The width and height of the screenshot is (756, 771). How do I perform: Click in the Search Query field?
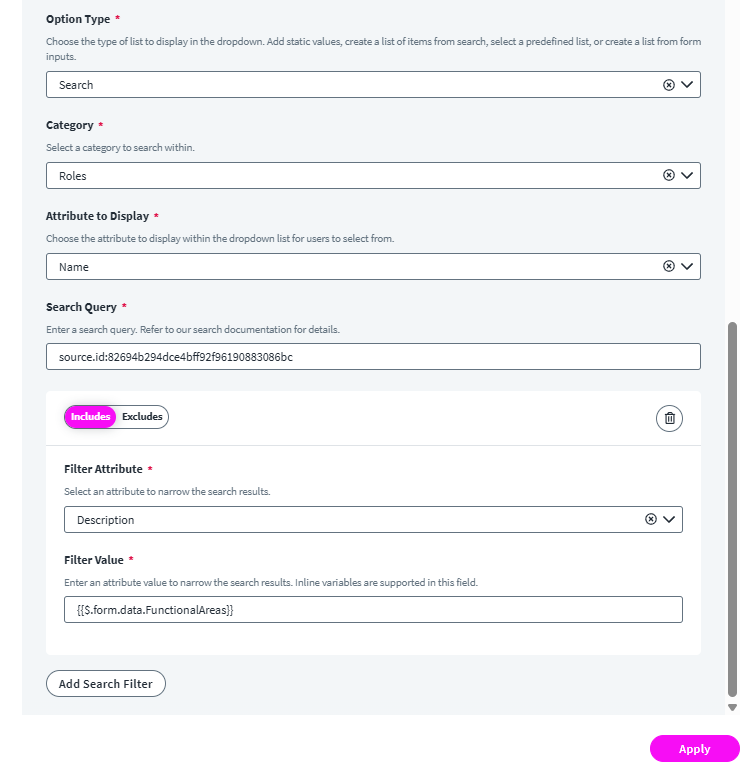pos(373,357)
